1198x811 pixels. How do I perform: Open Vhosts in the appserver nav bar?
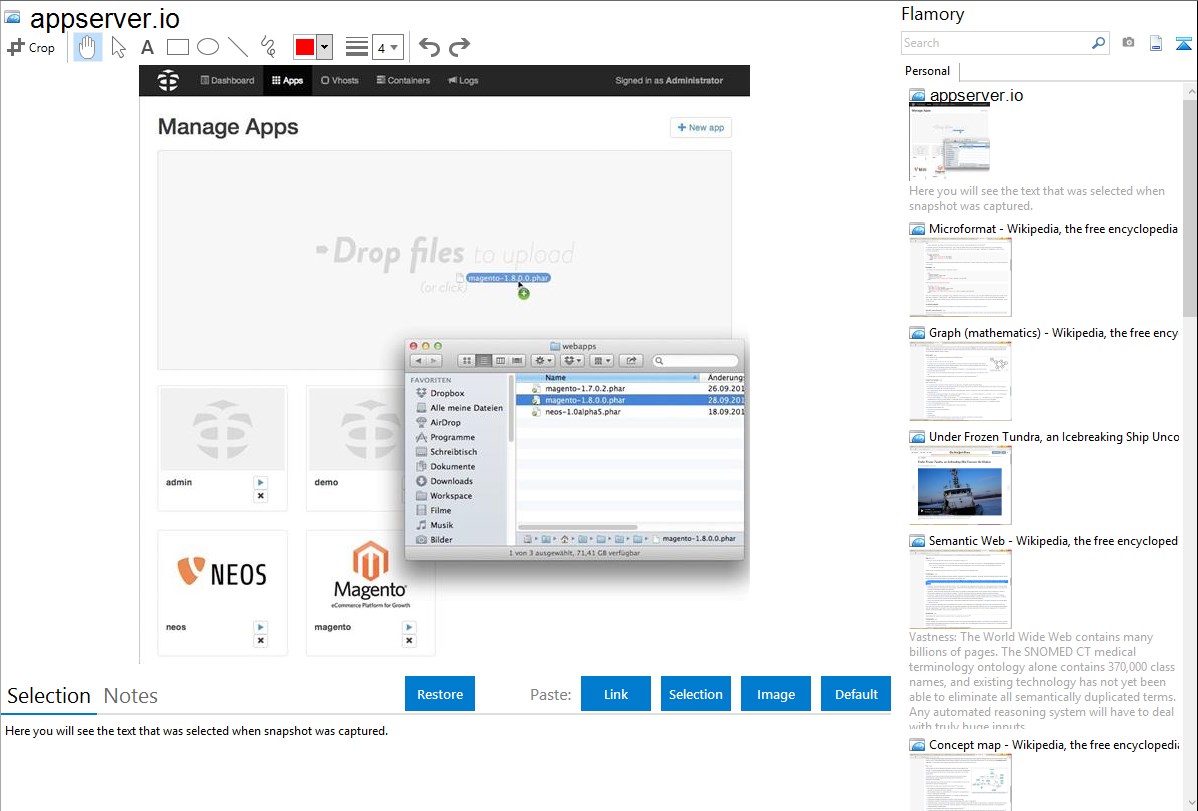340,80
